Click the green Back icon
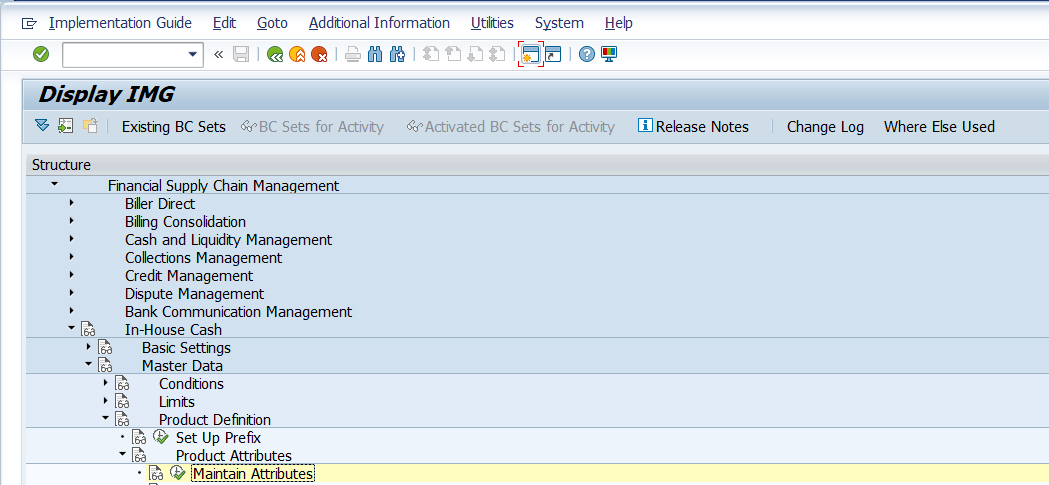Viewport: 1049px width, 485px height. (275, 55)
